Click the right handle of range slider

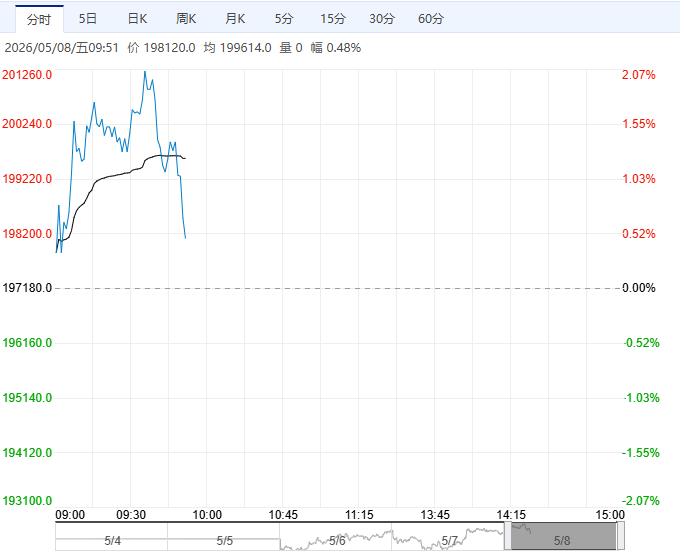tap(621, 536)
